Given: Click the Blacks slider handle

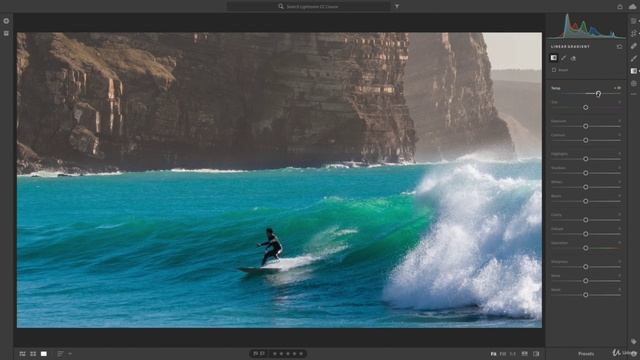Looking at the screenshot, I should tap(586, 202).
